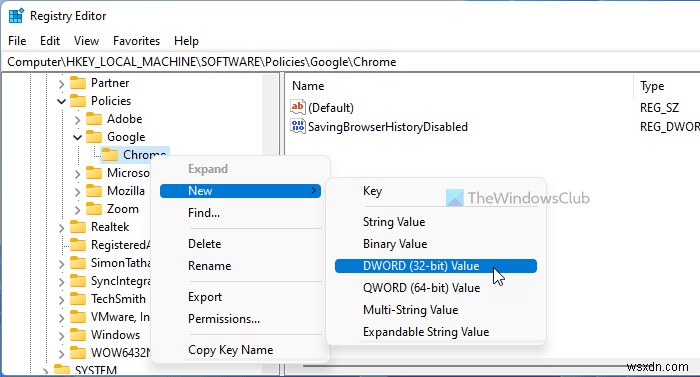
Task: Choose Find... from the context menu
Action: click(x=240, y=213)
